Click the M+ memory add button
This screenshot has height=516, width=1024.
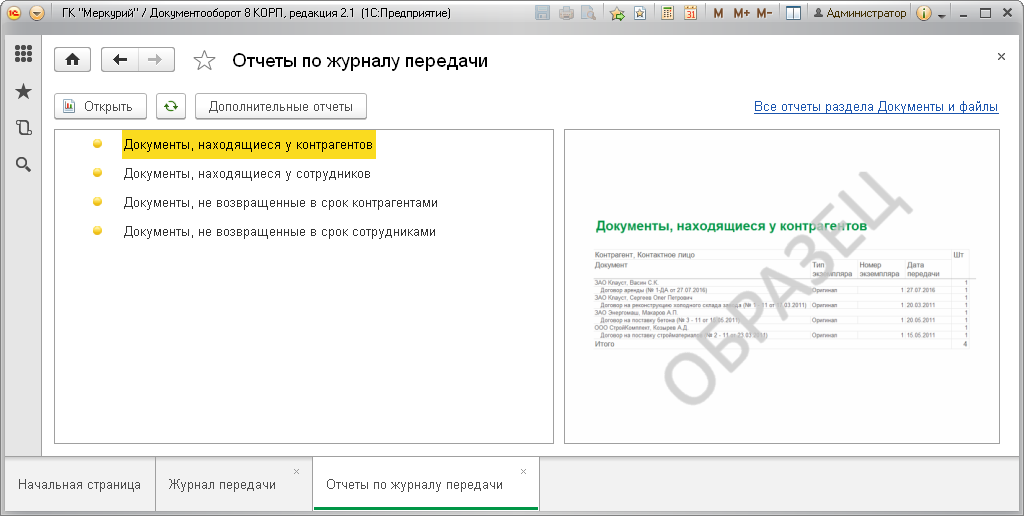[x=741, y=13]
